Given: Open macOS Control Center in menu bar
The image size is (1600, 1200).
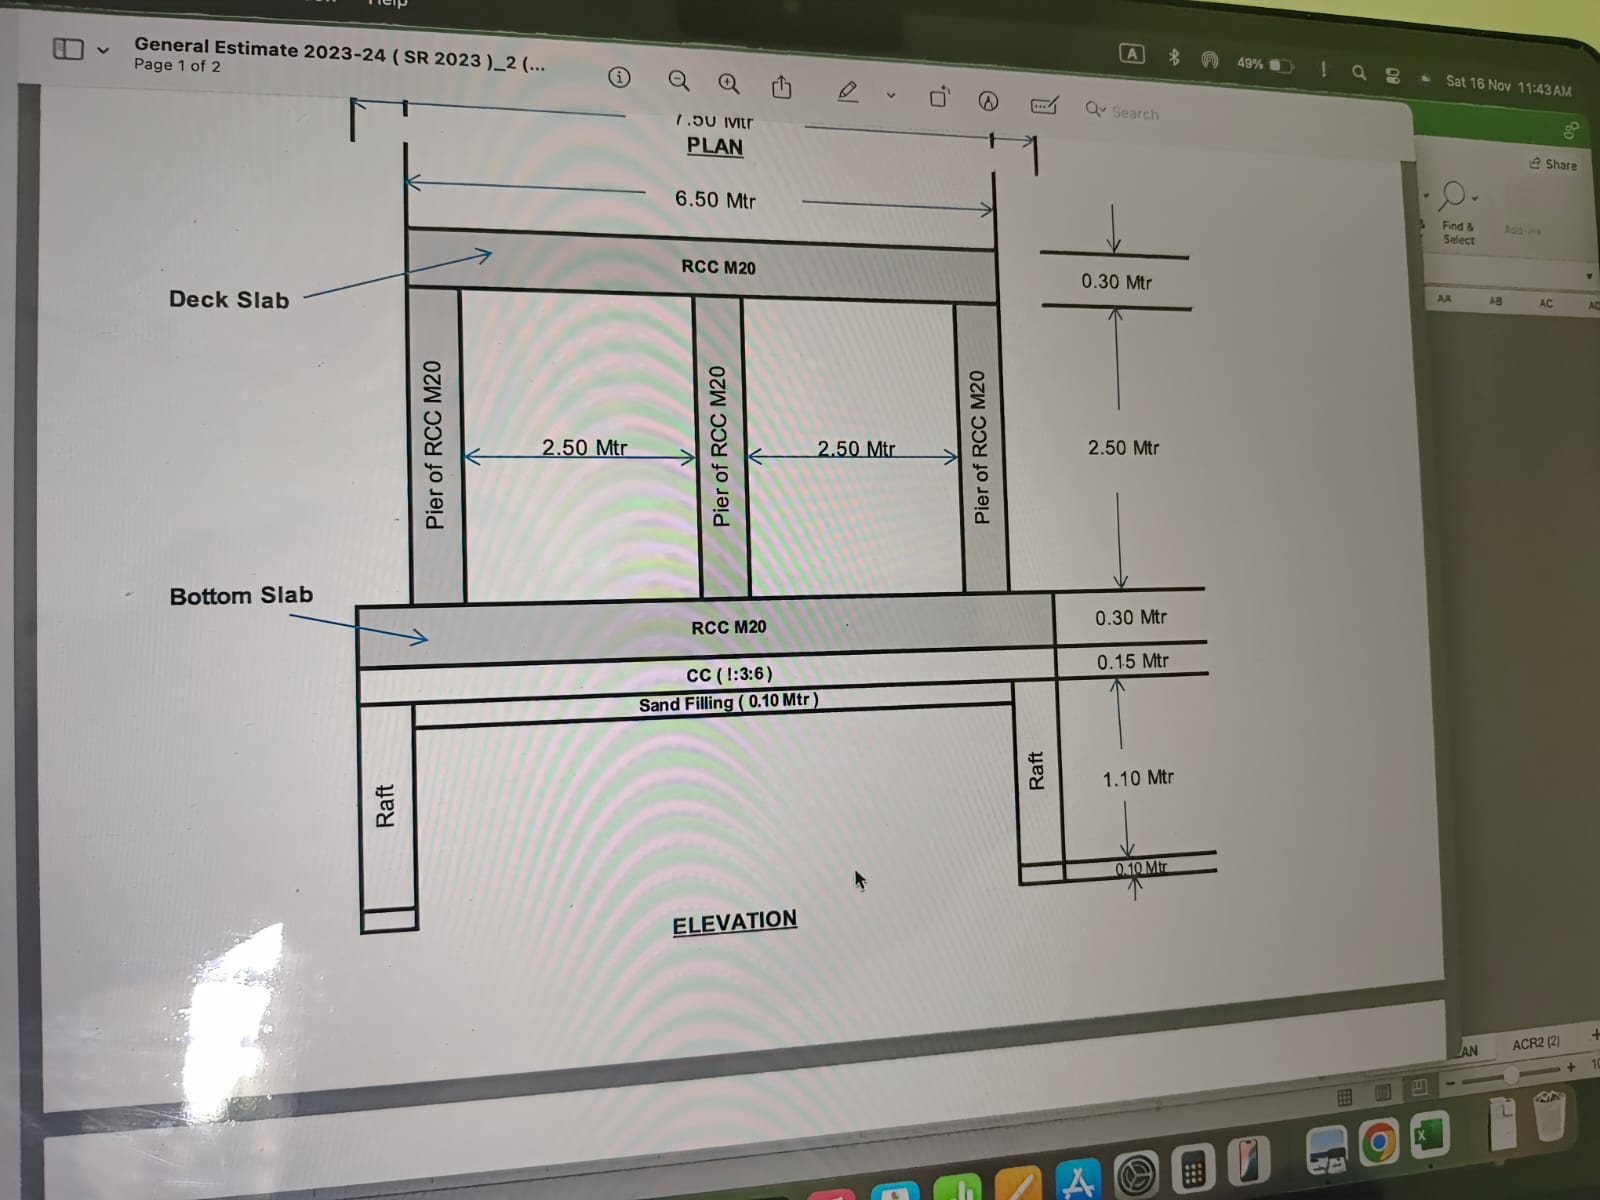Looking at the screenshot, I should point(1392,75).
